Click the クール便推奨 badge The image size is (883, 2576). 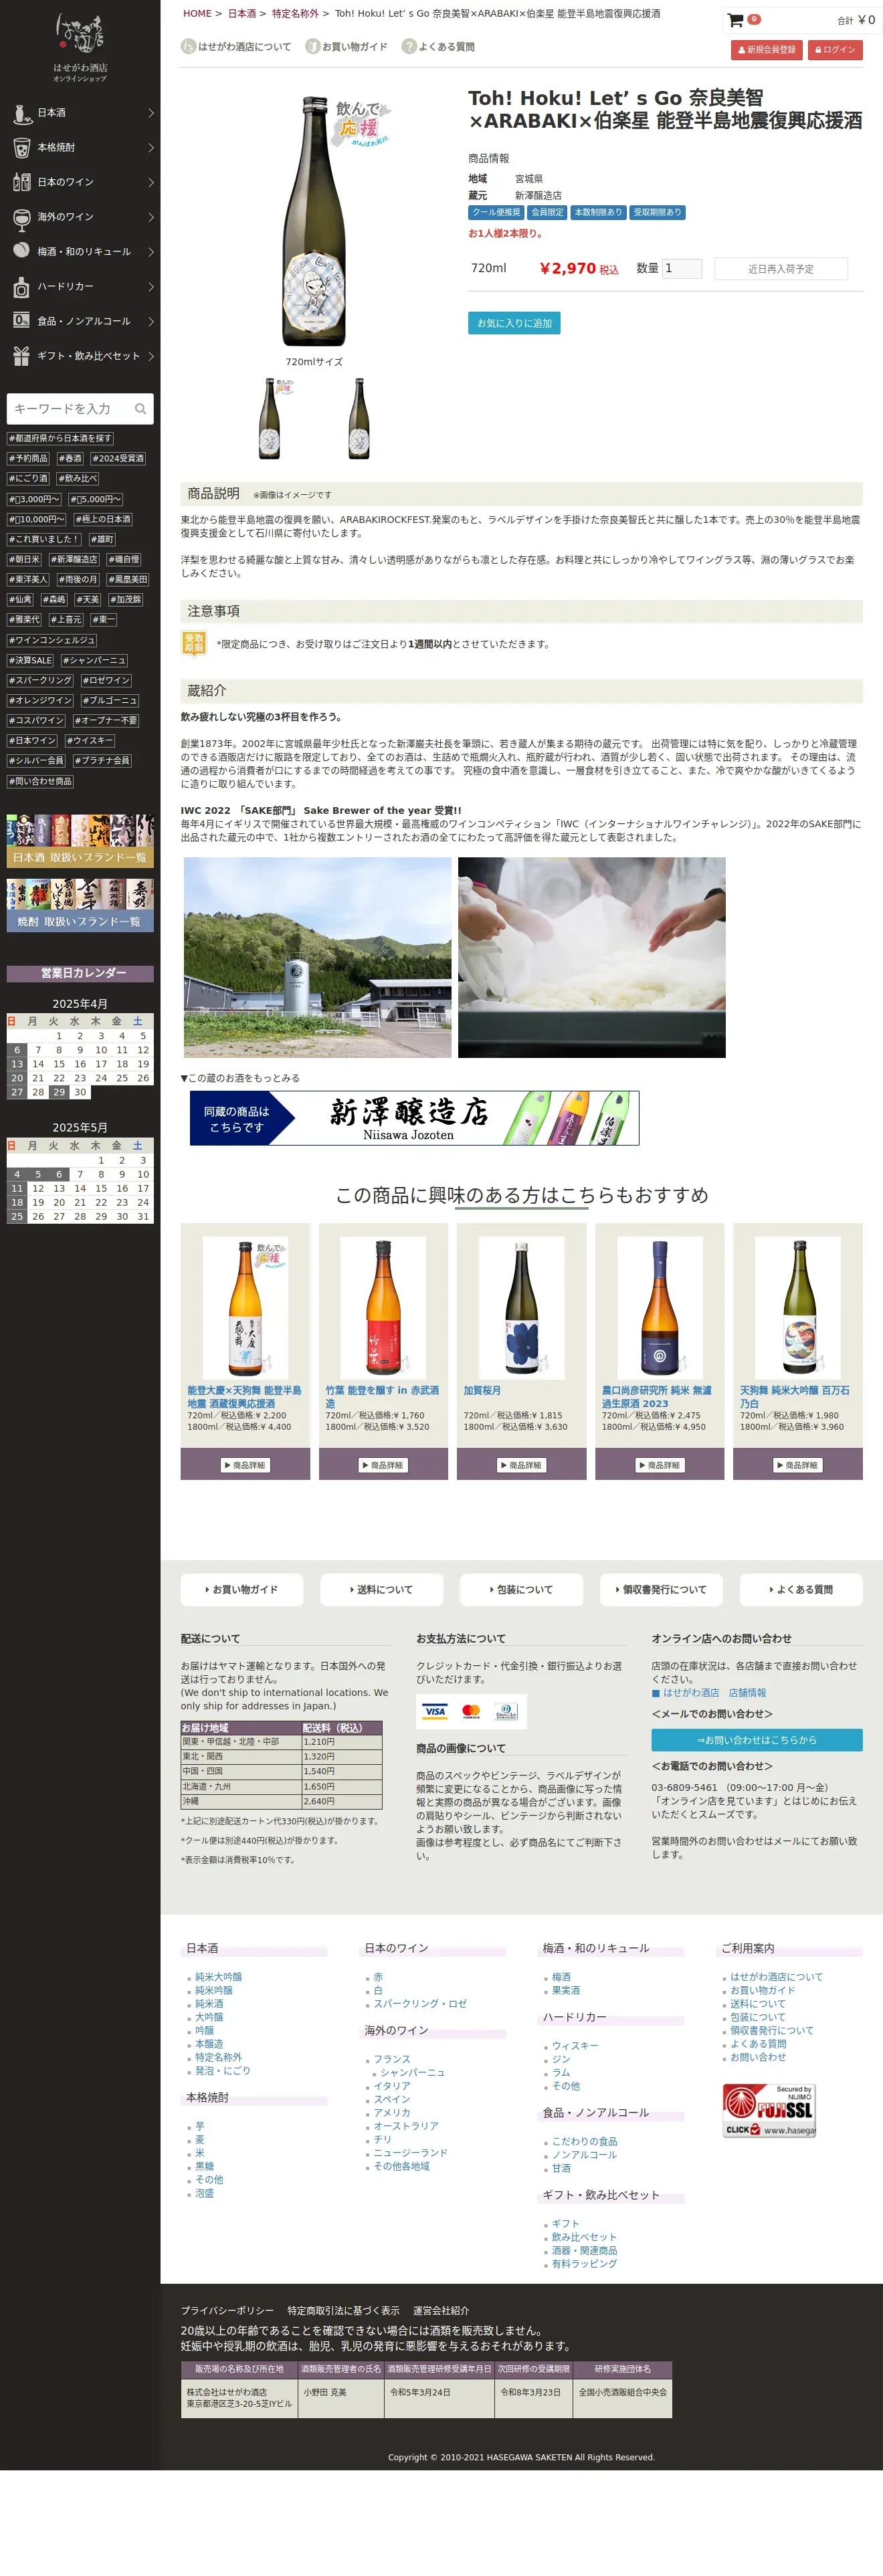click(496, 212)
